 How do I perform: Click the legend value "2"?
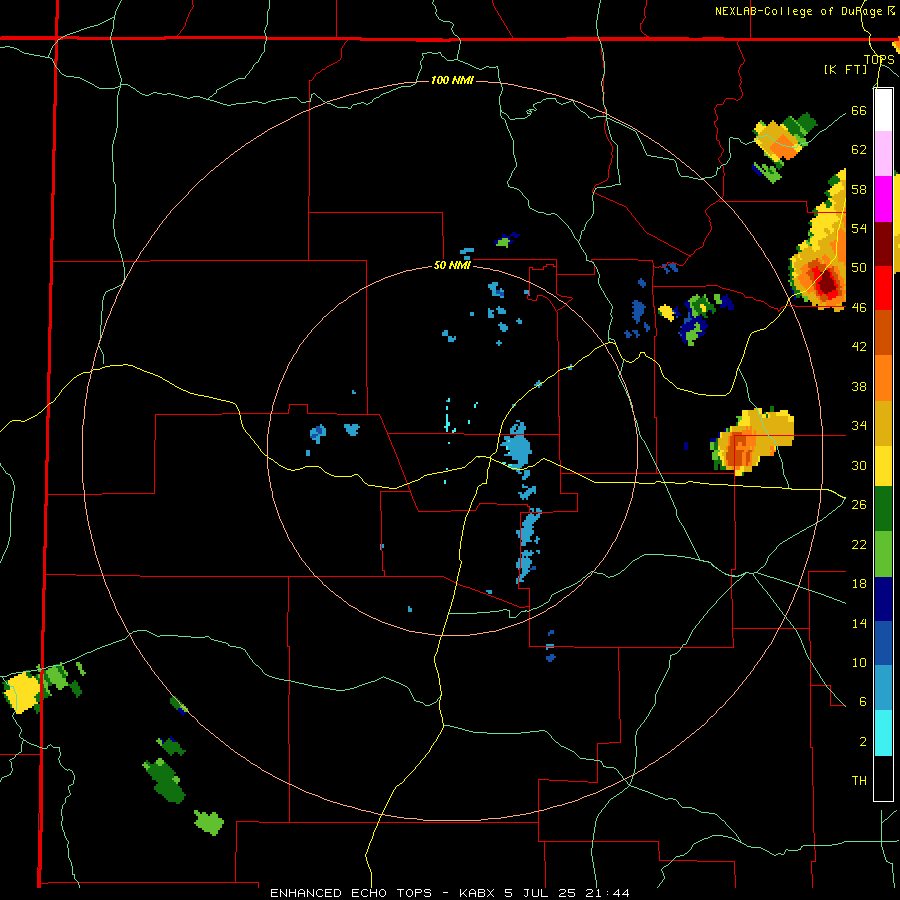(863, 742)
